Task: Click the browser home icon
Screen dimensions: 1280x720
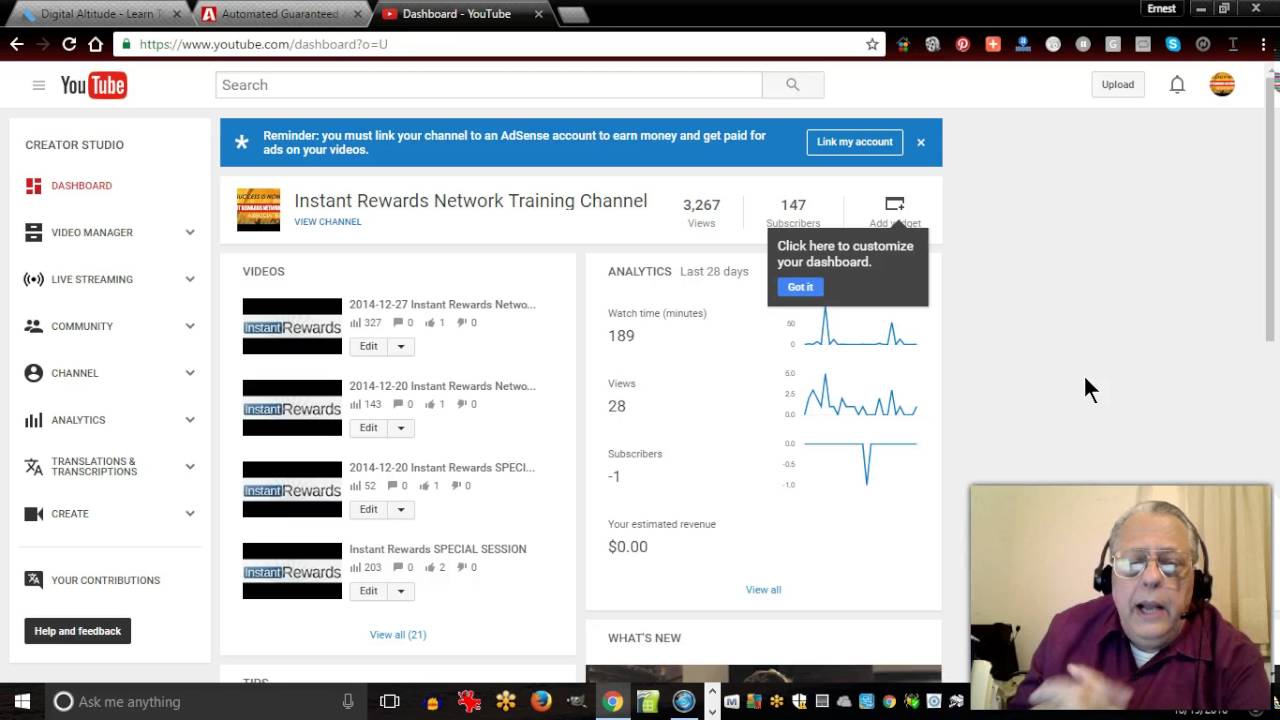Action: click(x=95, y=44)
